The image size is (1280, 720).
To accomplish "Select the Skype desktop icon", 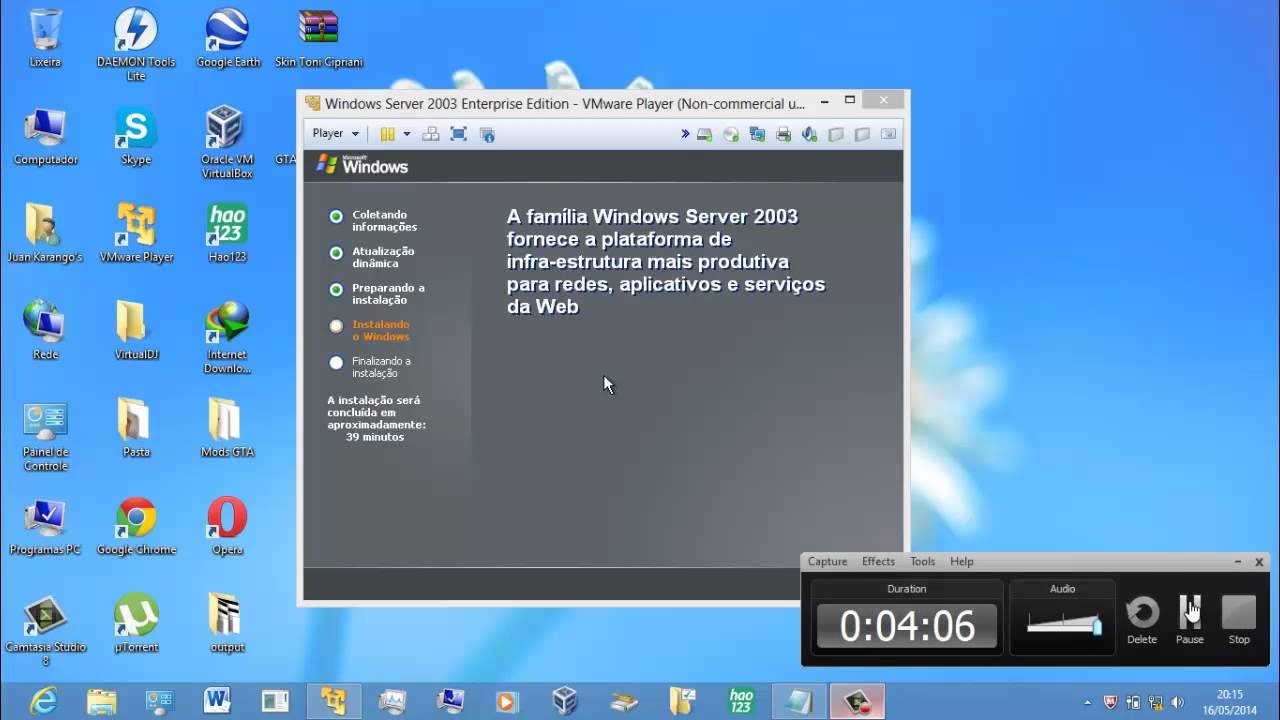I will tap(136, 137).
